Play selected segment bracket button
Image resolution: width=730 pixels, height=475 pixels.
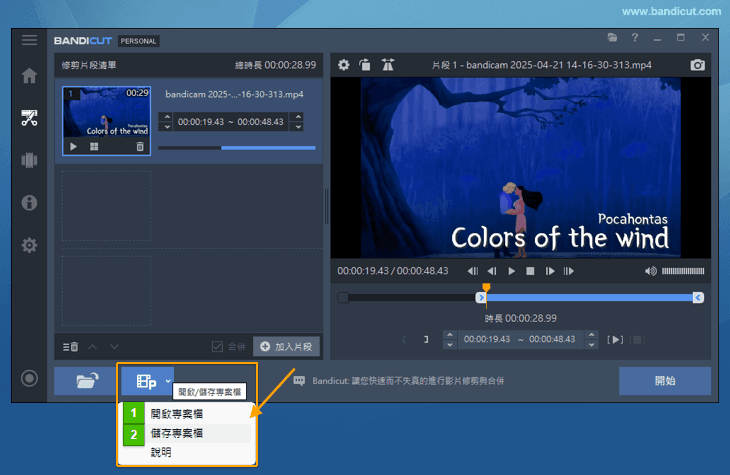615,339
